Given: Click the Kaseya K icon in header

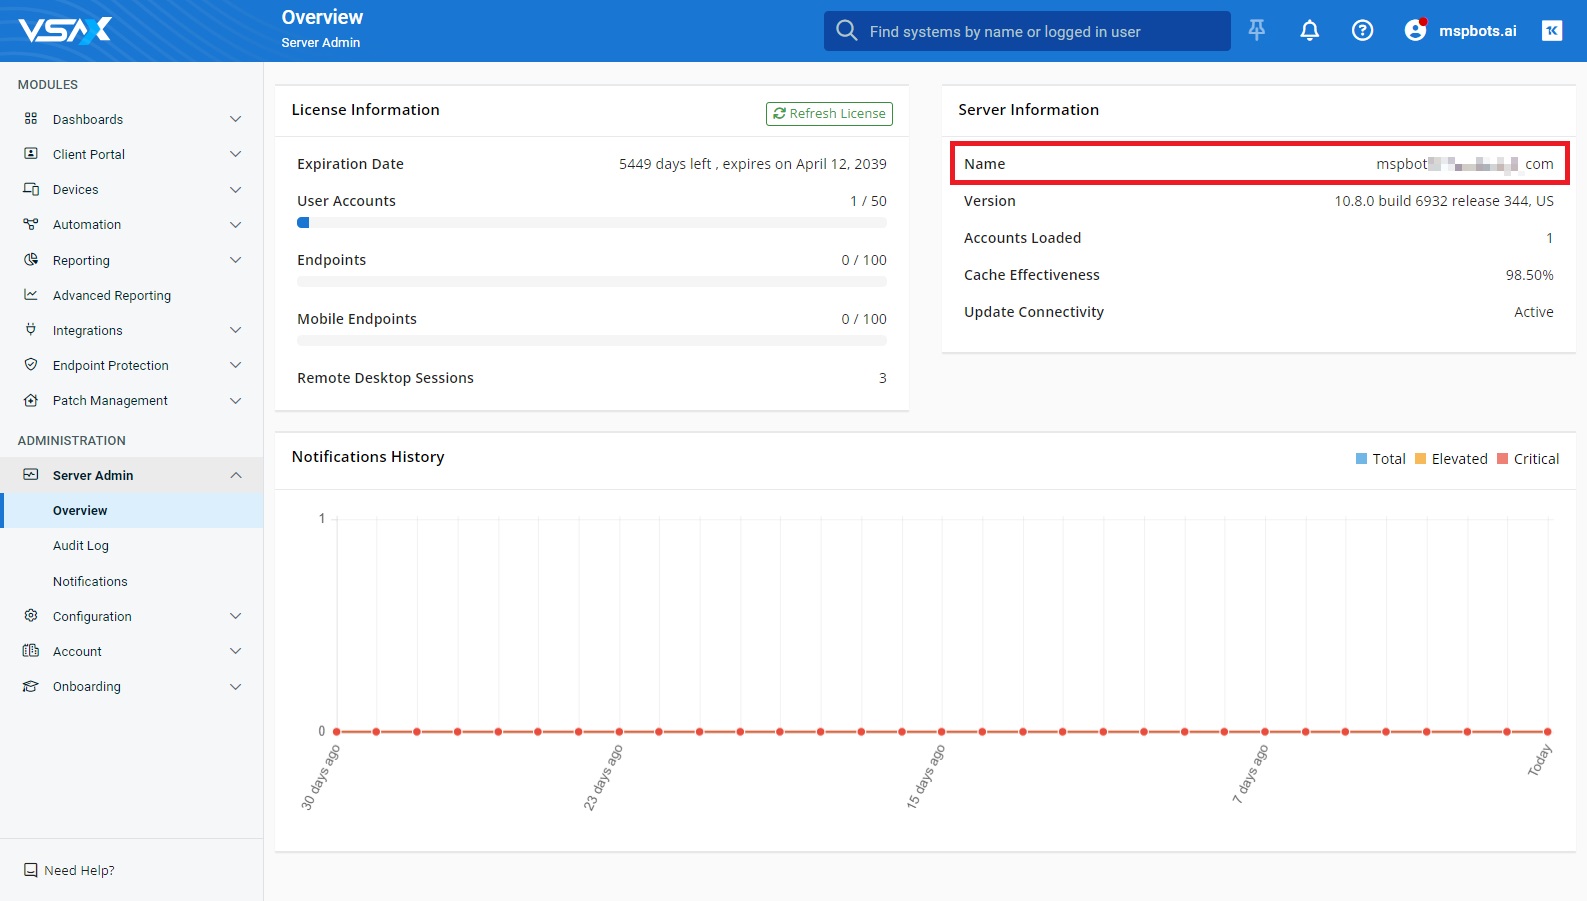Looking at the screenshot, I should click(1551, 30).
